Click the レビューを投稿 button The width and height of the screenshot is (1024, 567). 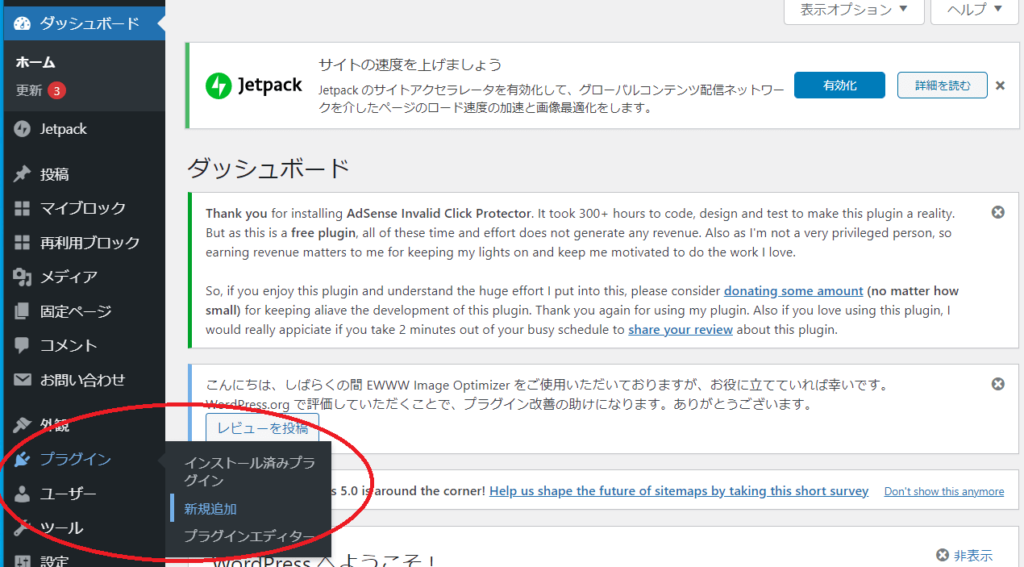point(262,428)
